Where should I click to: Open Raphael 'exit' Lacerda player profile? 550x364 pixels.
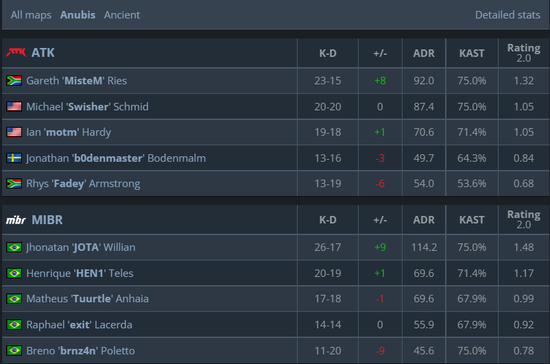click(79, 325)
